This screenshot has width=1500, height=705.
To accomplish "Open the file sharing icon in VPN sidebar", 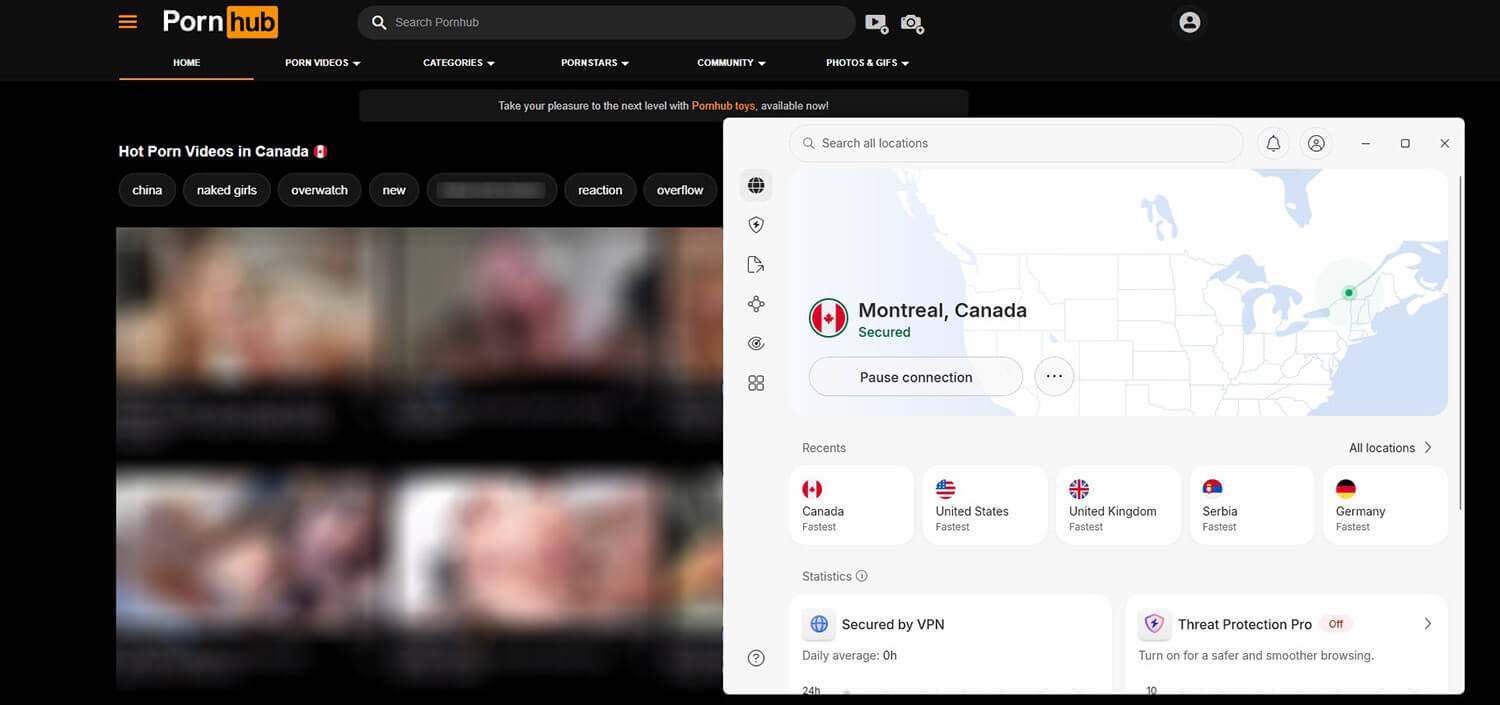I will 756,265.
